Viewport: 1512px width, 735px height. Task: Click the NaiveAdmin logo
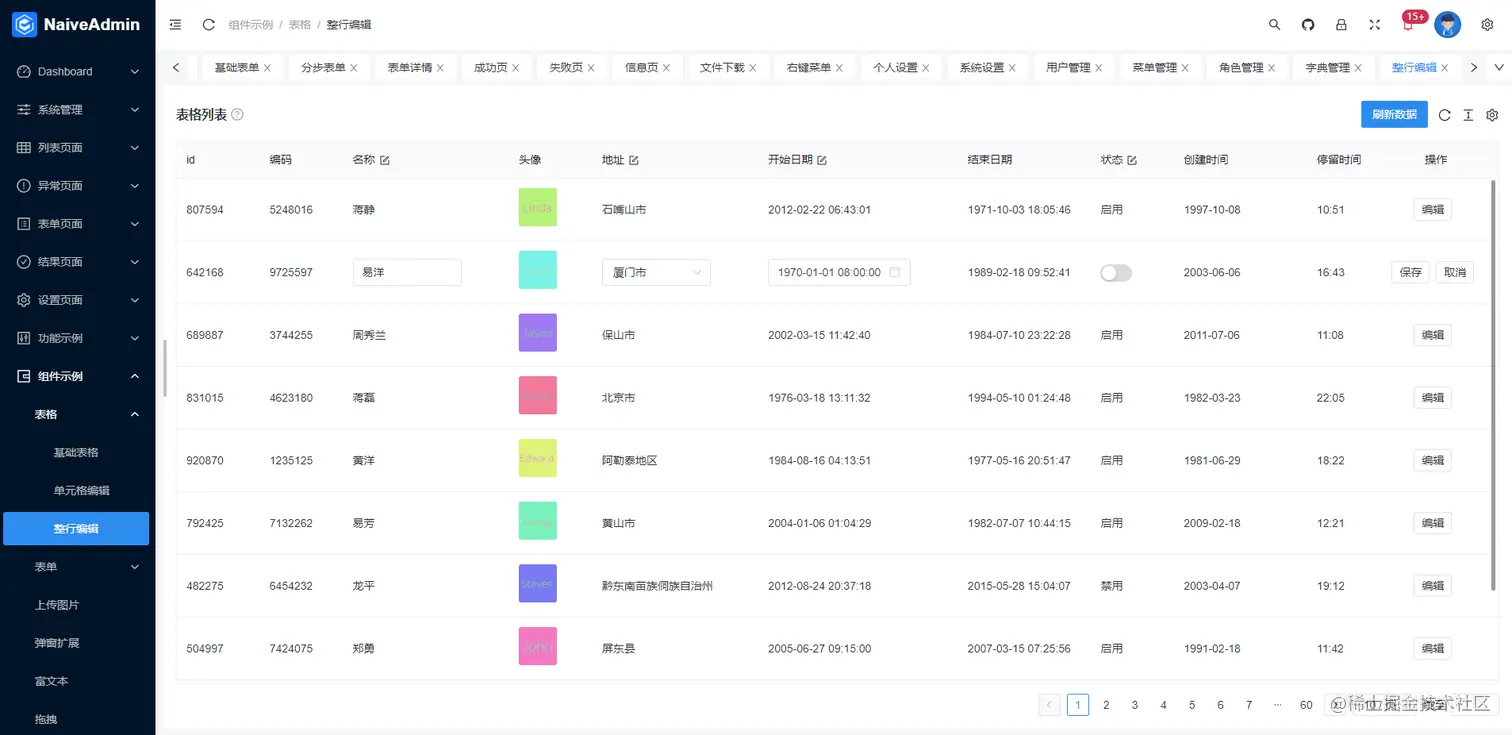click(77, 24)
